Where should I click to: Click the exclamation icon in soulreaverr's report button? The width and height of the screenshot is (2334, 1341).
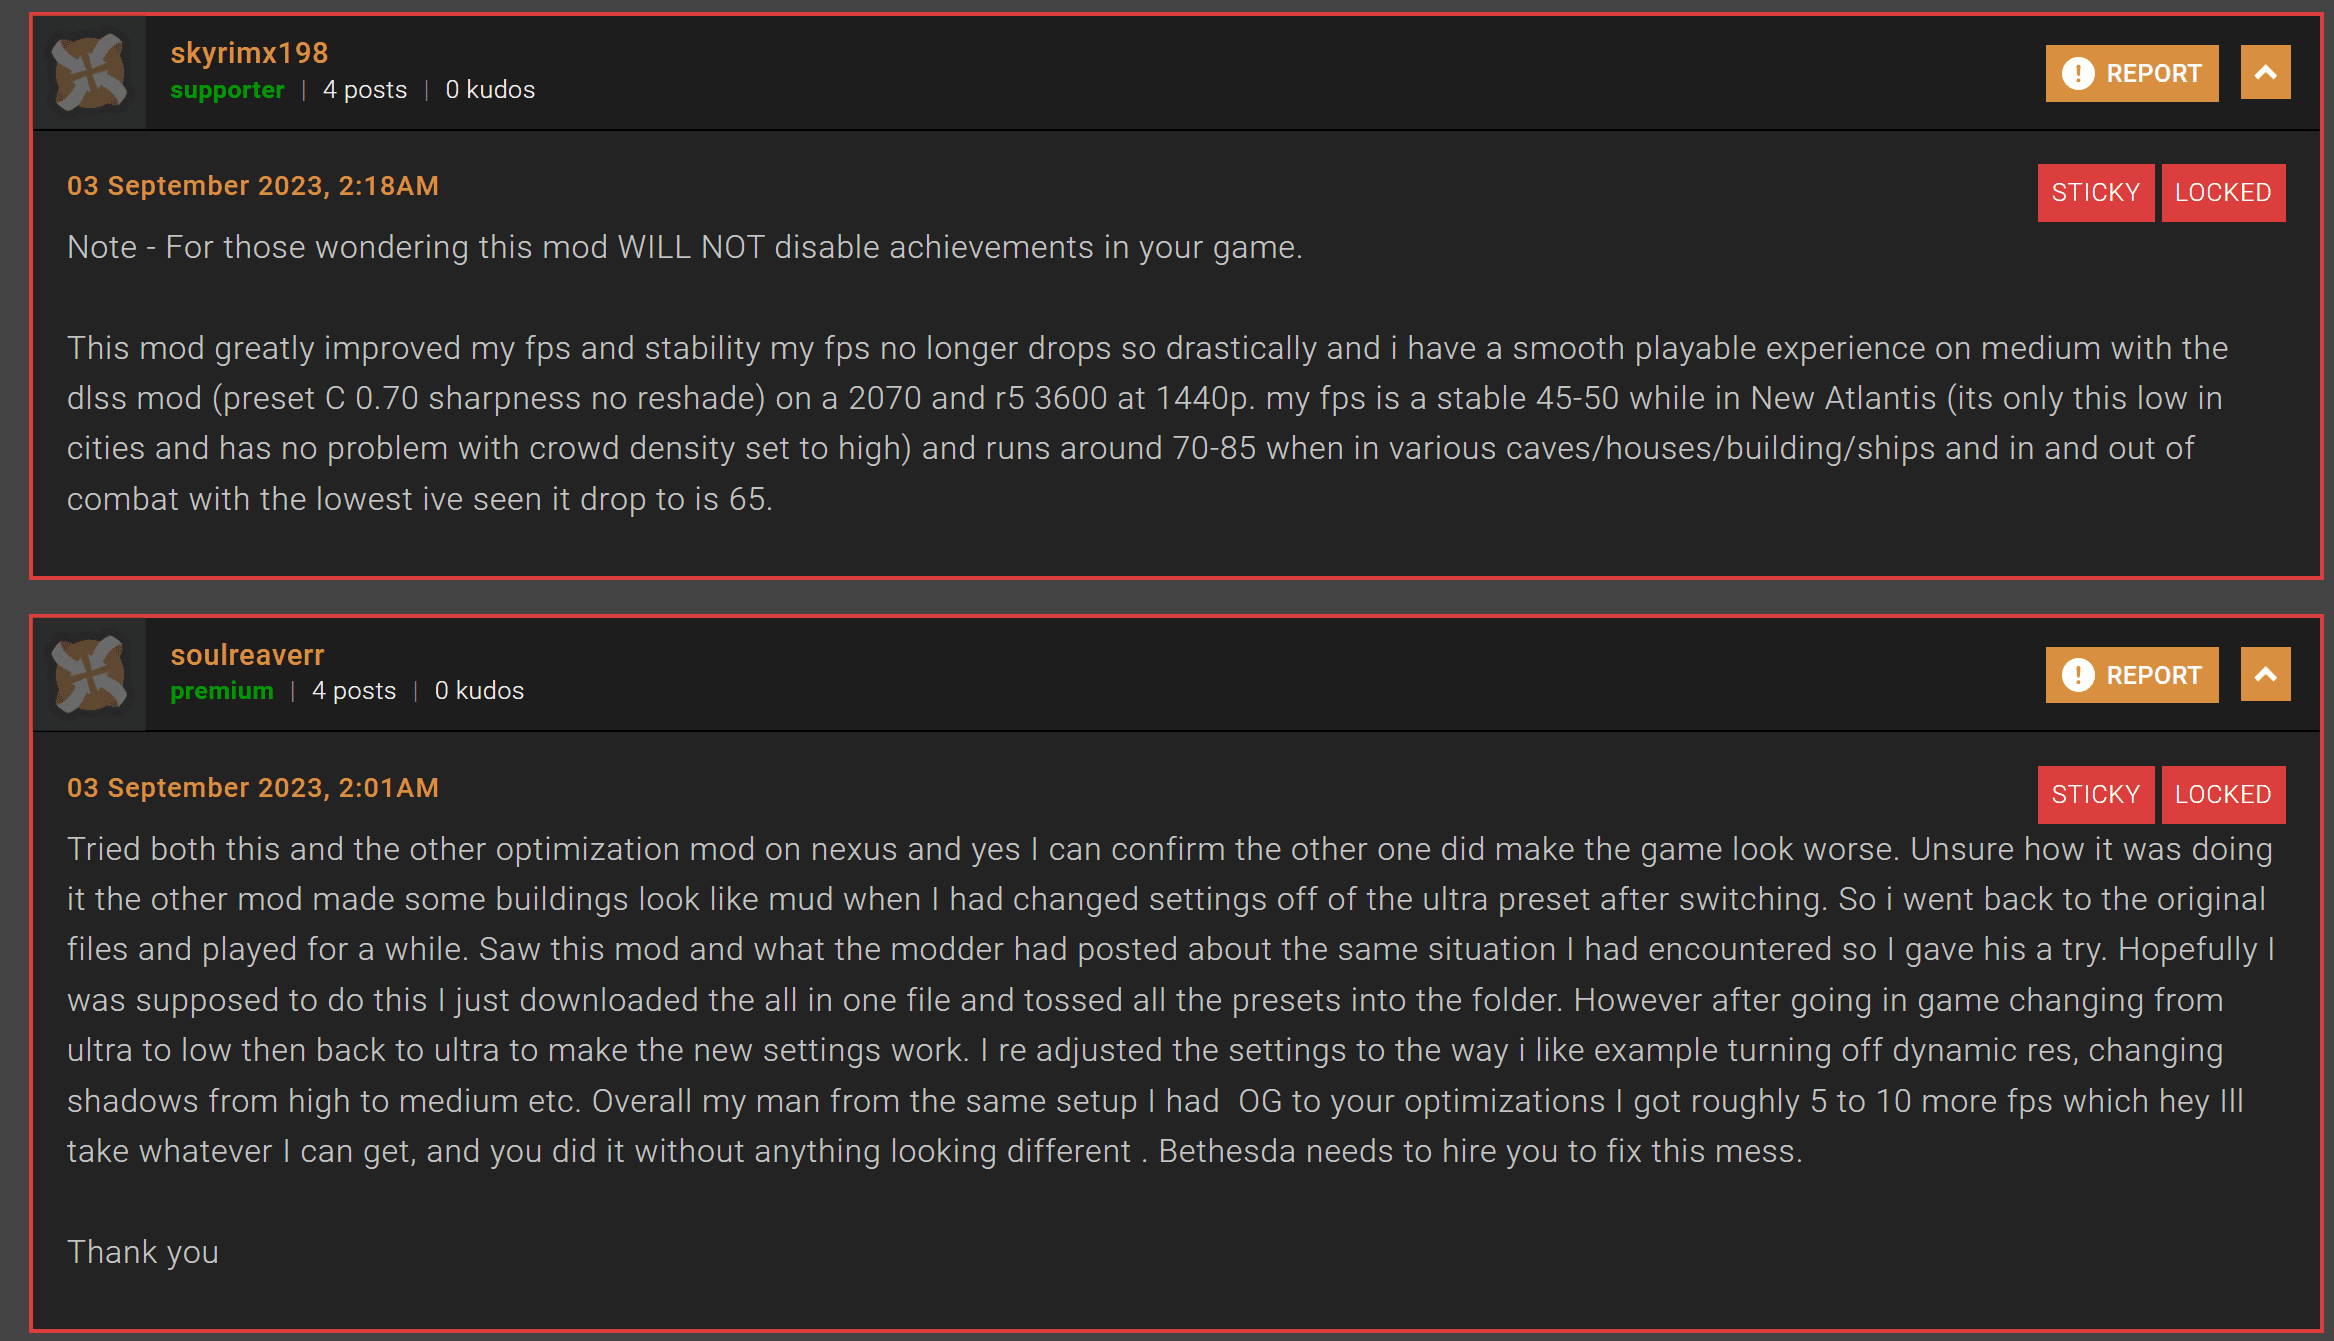tap(2078, 675)
